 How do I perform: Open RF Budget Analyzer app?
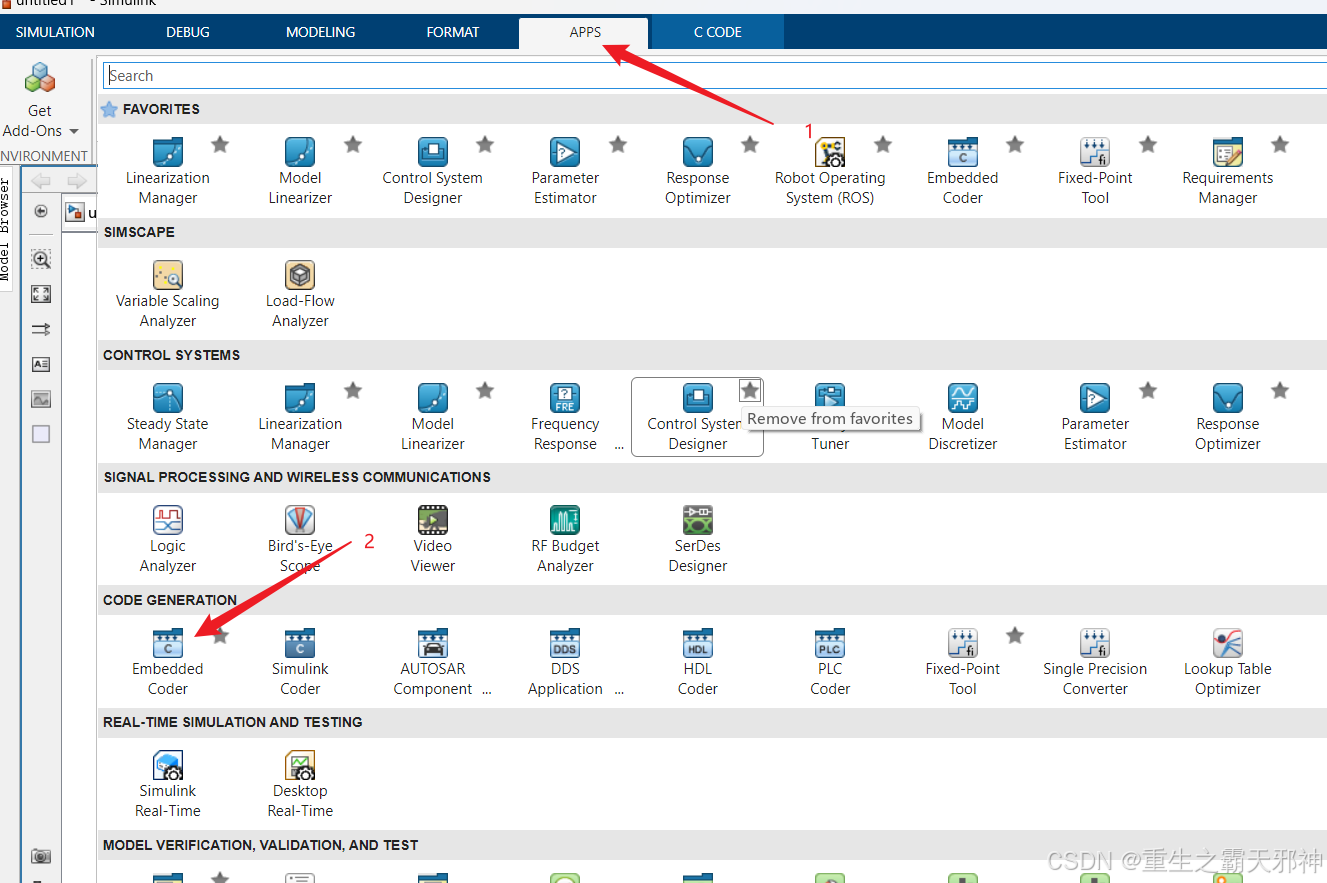click(565, 539)
